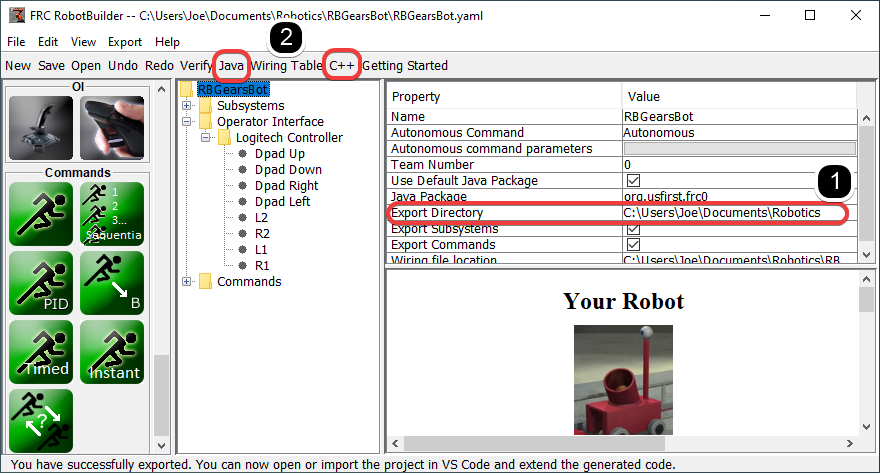Edit the Name property value
Screen dimensions: 880x473
coord(740,117)
